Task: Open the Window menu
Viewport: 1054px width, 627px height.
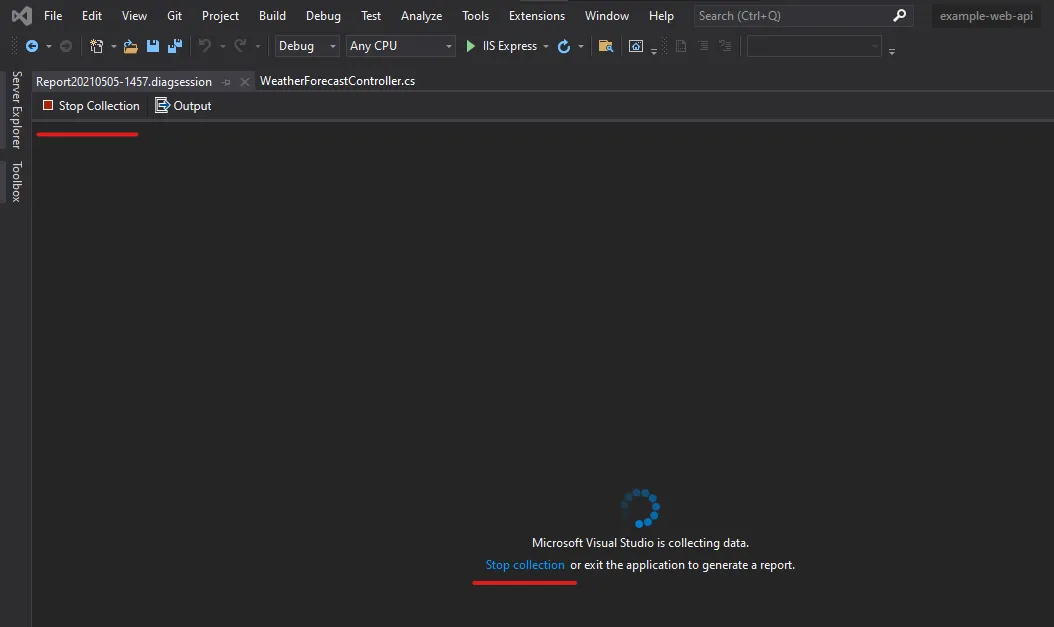Action: (607, 15)
